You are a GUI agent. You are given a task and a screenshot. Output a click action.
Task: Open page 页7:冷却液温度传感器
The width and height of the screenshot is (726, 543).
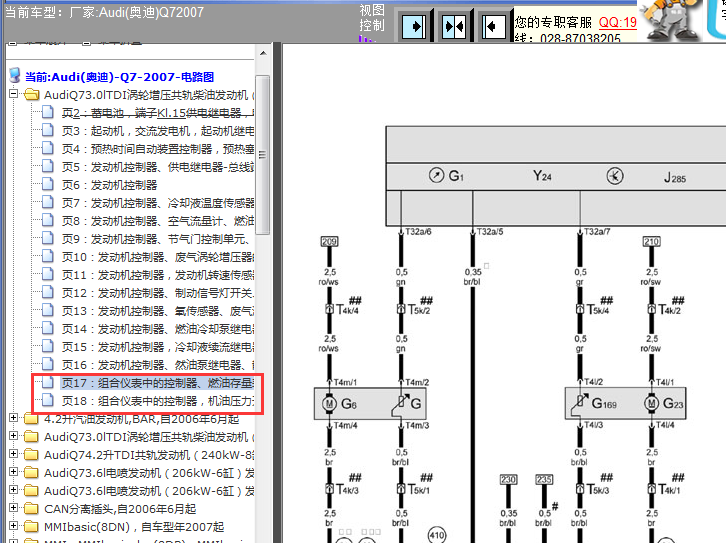pyautogui.click(x=157, y=203)
